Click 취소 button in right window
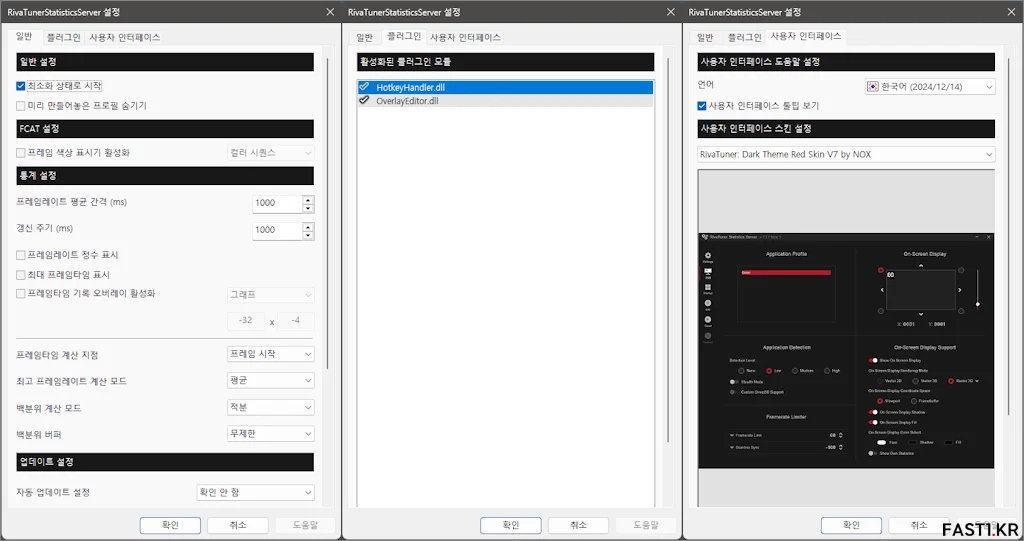The image size is (1024, 541). [919, 525]
